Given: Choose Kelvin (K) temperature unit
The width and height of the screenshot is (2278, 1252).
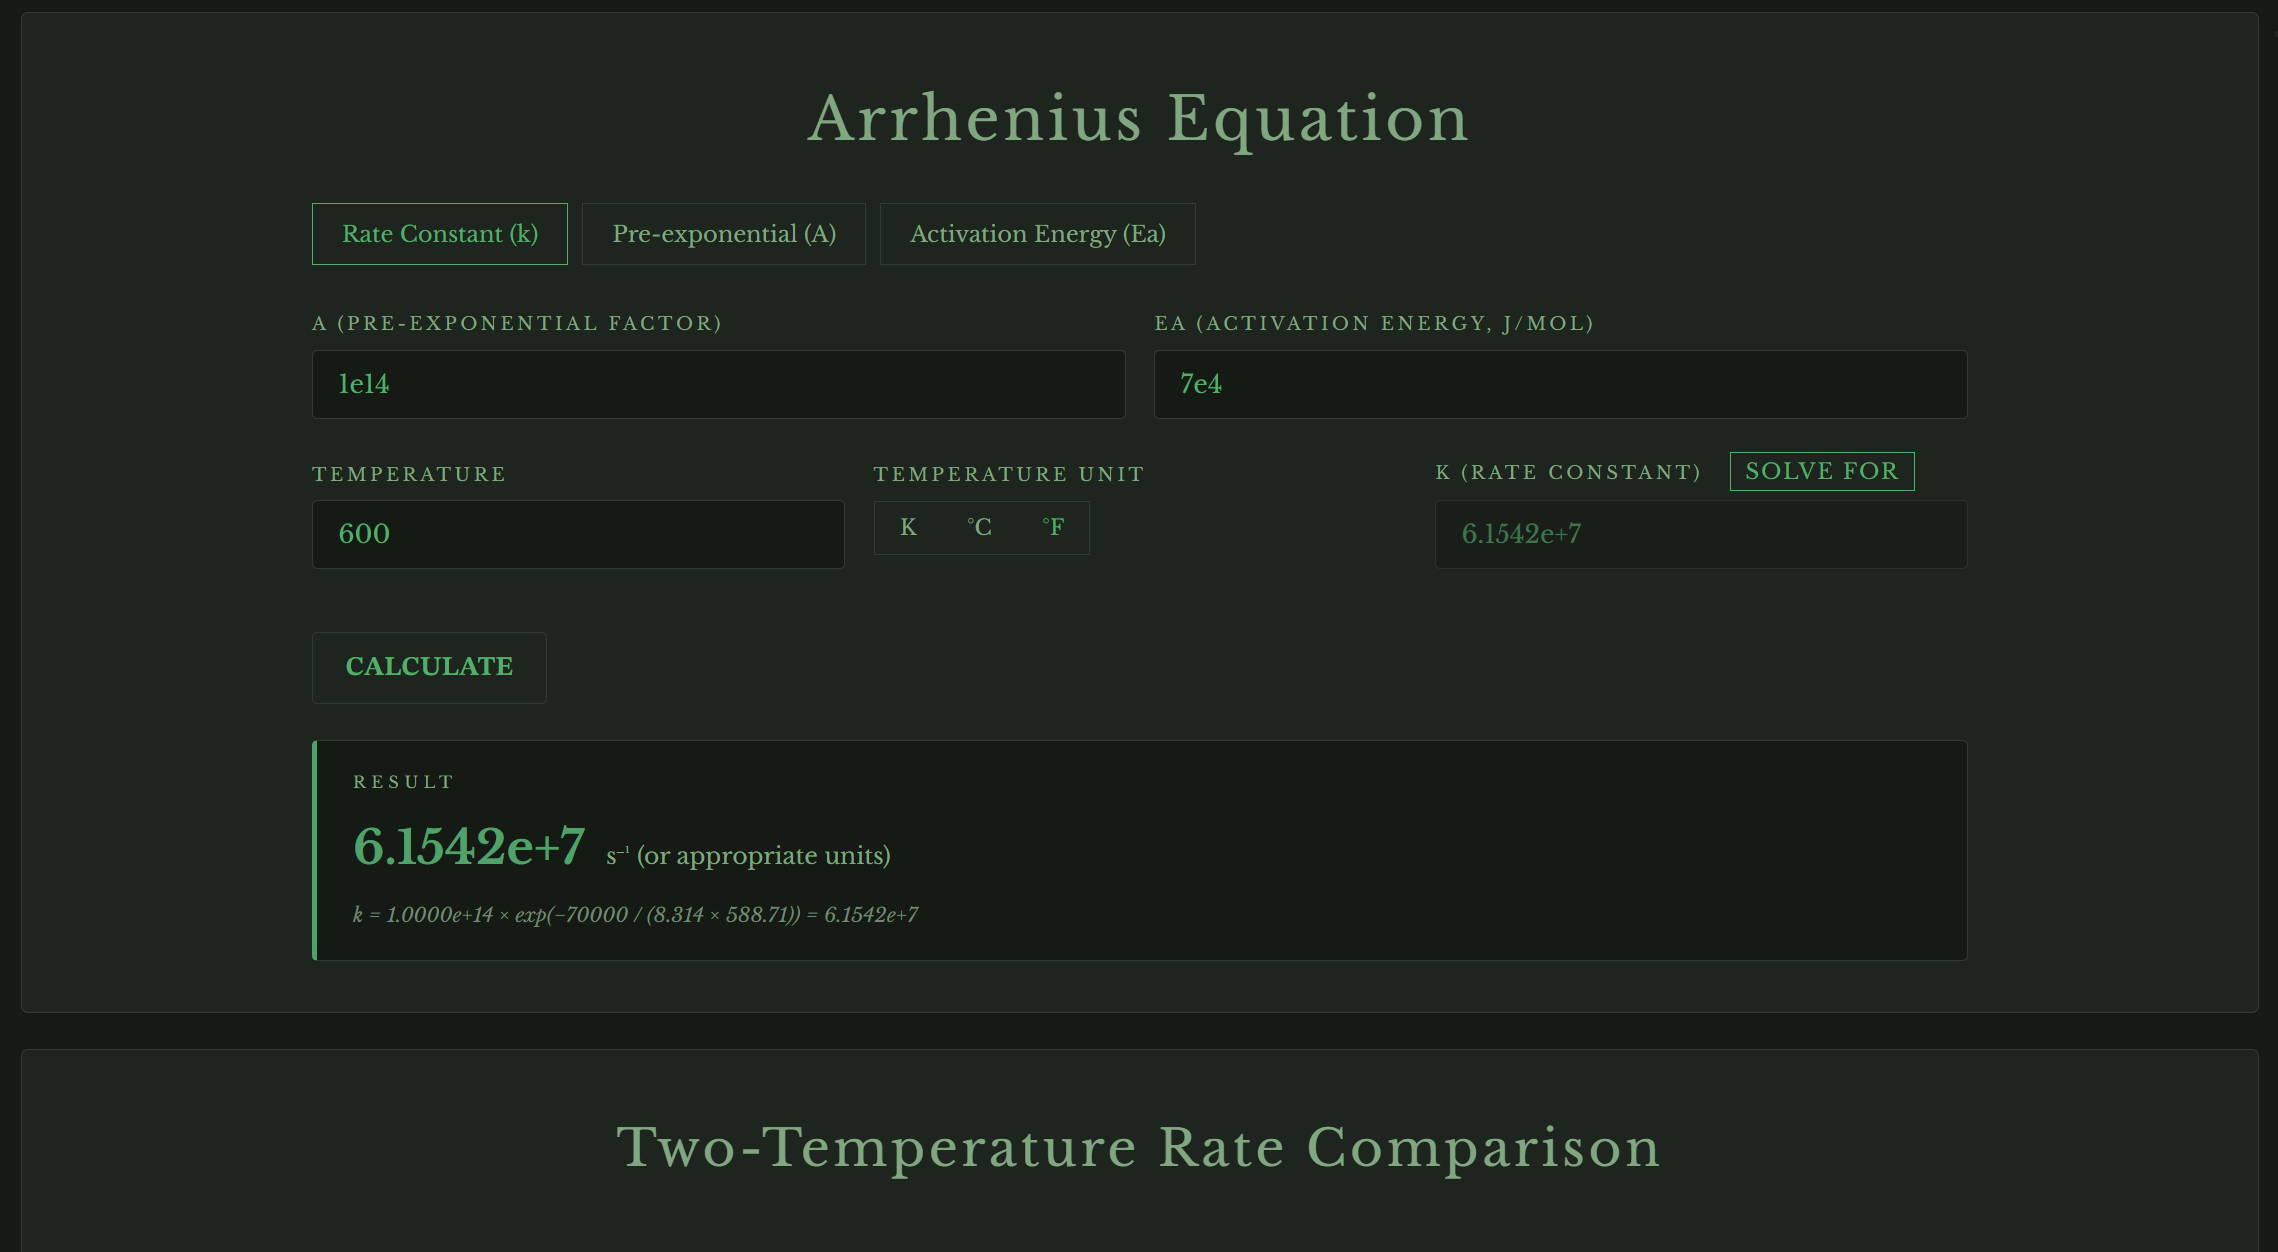Looking at the screenshot, I should [908, 527].
